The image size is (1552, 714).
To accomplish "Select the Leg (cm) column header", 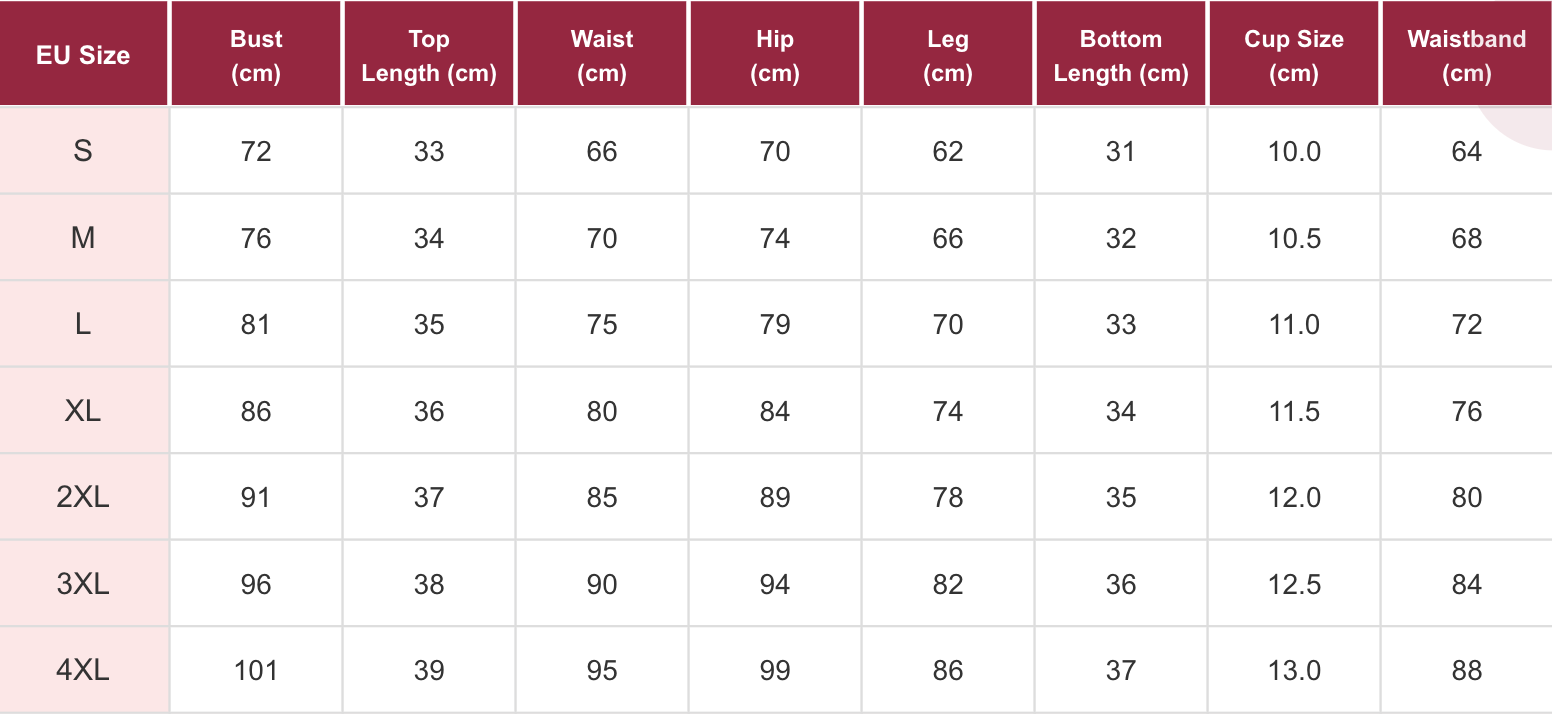I will (x=948, y=55).
